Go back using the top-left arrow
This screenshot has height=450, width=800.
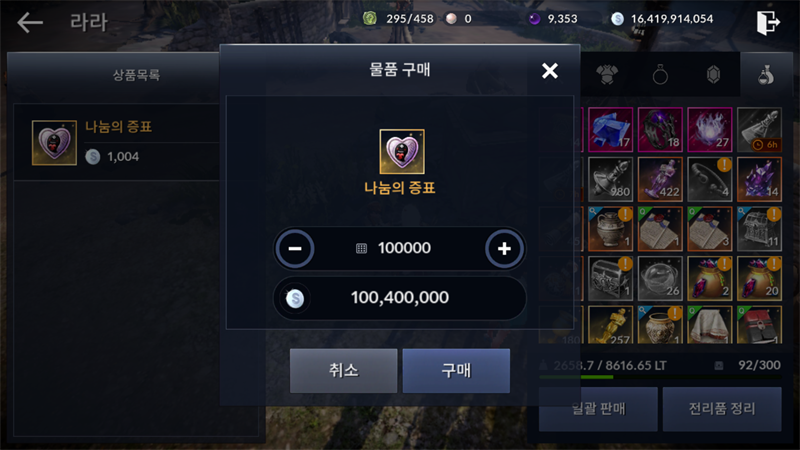(30, 22)
